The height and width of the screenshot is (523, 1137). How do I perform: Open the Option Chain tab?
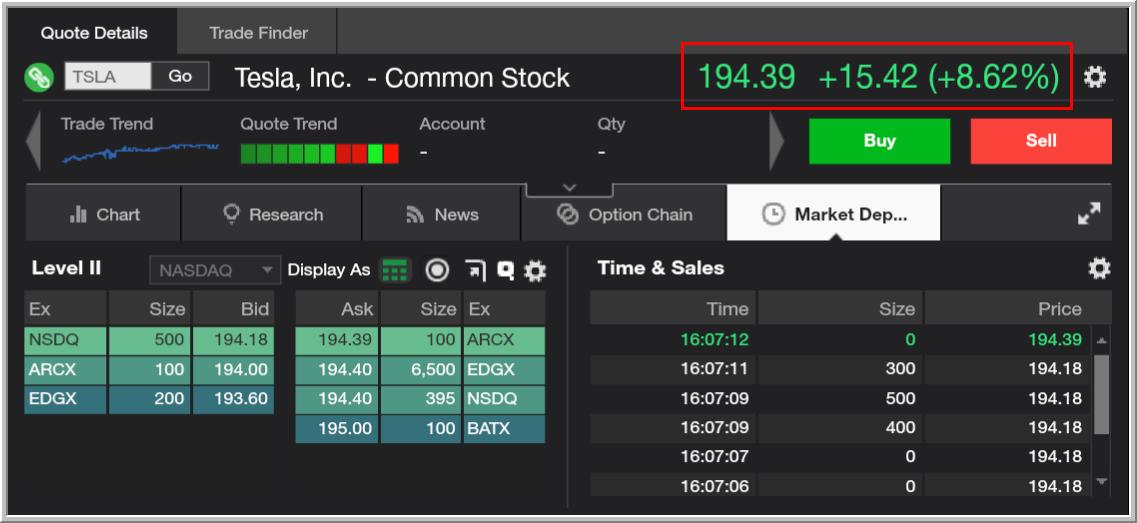[624, 213]
